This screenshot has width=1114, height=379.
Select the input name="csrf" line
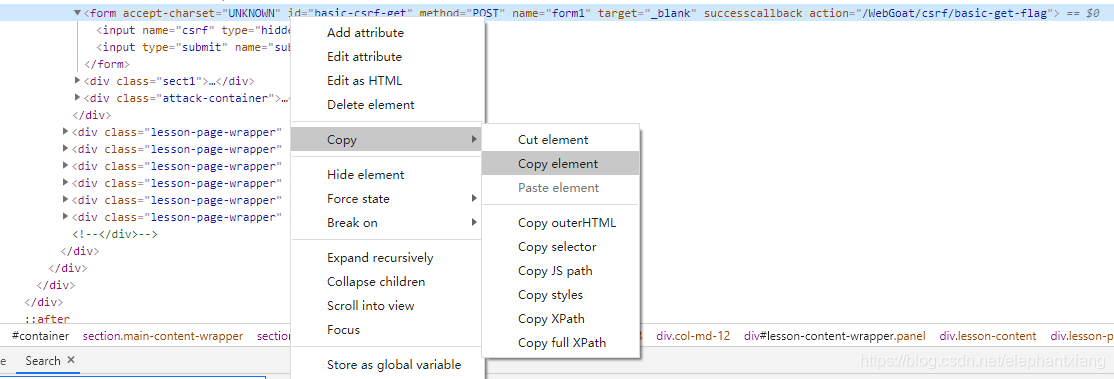tap(193, 30)
